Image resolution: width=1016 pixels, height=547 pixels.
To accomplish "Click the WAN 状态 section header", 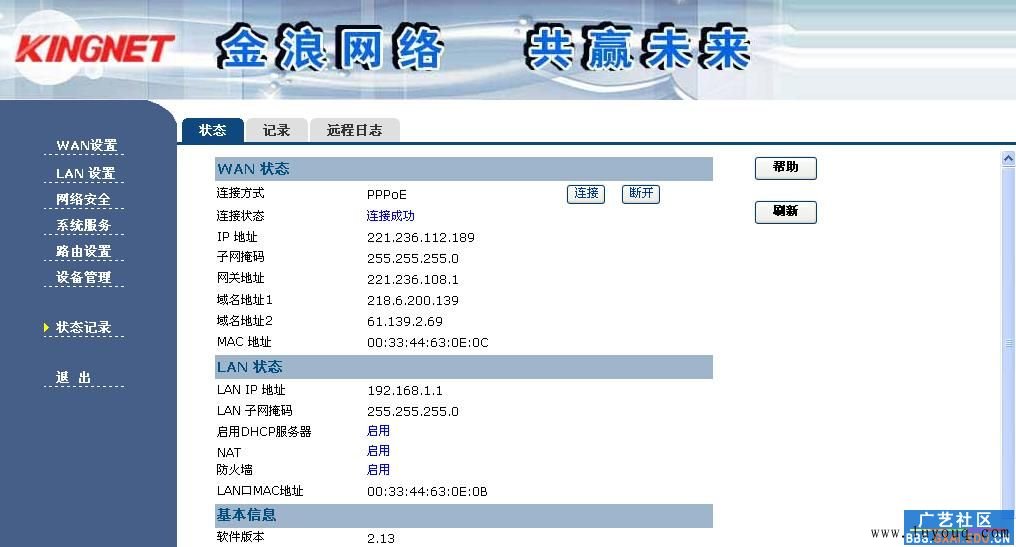I will pyautogui.click(x=464, y=169).
